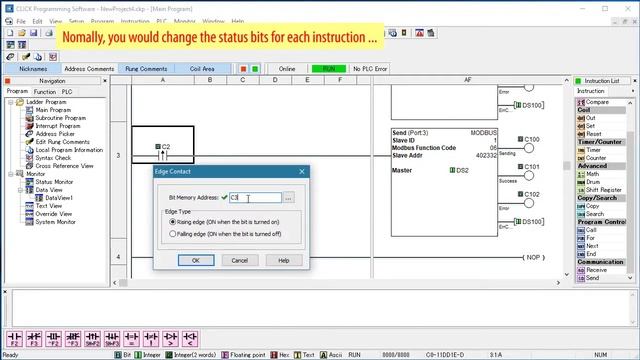
Task: Click the red Stop PLC button
Action: pyautogui.click(x=243, y=69)
